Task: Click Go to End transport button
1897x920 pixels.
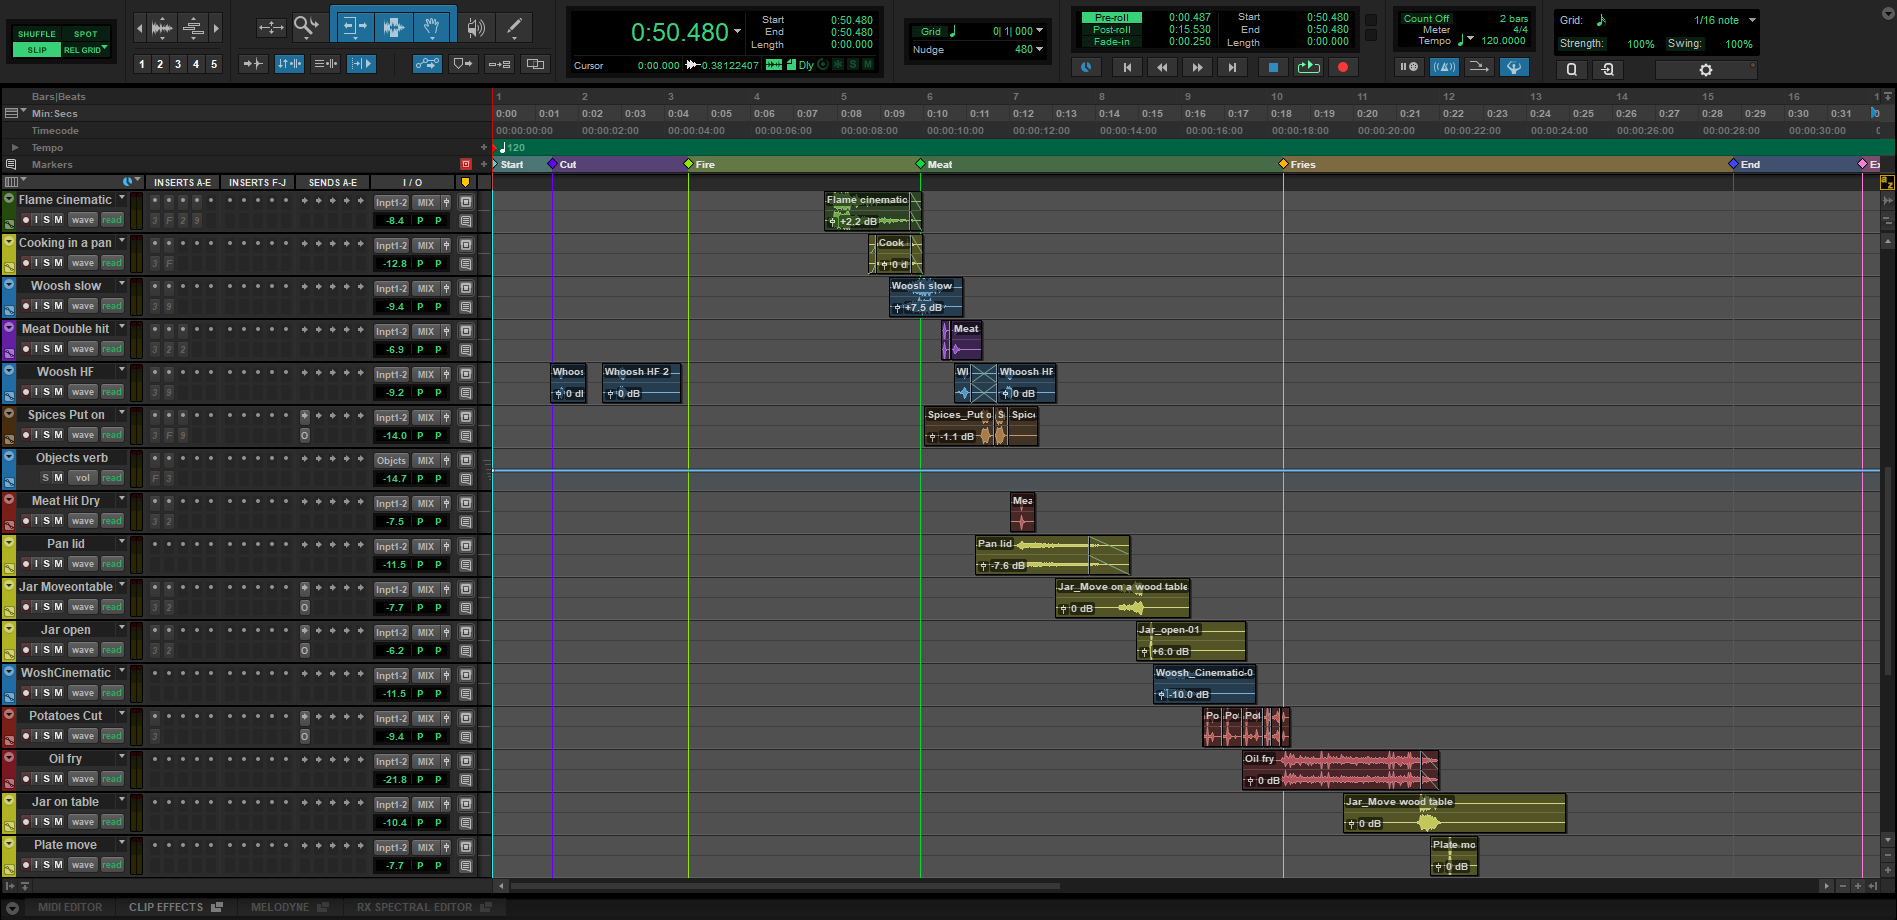Action: pos(1232,67)
